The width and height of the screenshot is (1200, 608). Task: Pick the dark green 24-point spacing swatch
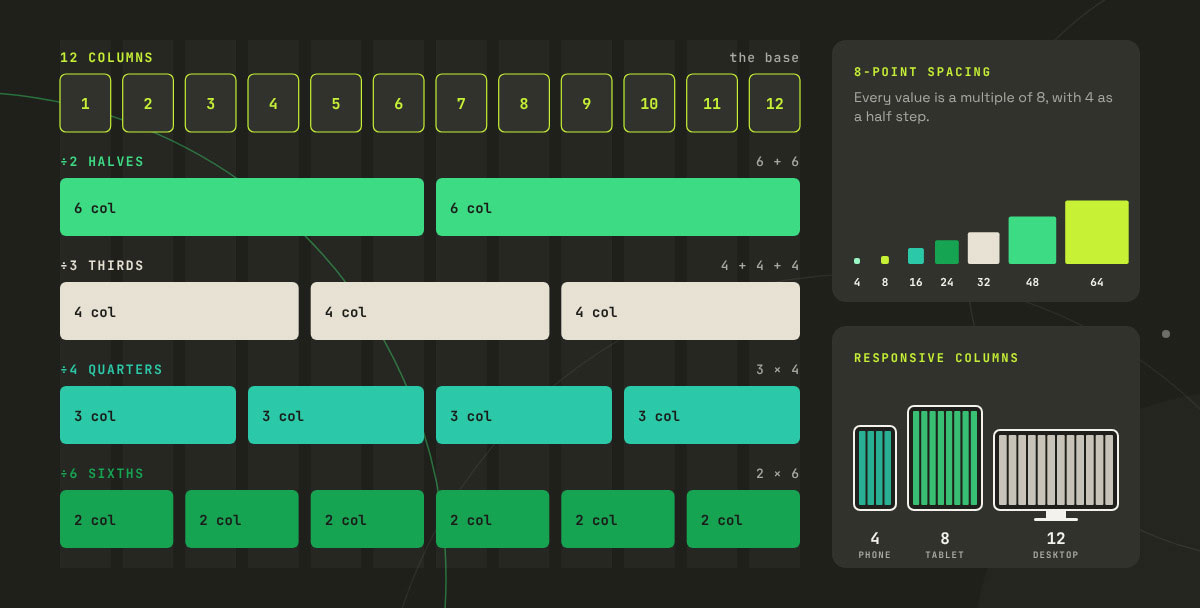[x=947, y=252]
